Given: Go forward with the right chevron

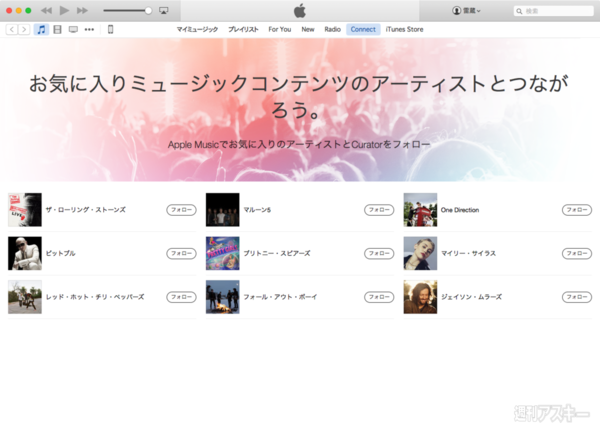Looking at the screenshot, I should 24,29.
